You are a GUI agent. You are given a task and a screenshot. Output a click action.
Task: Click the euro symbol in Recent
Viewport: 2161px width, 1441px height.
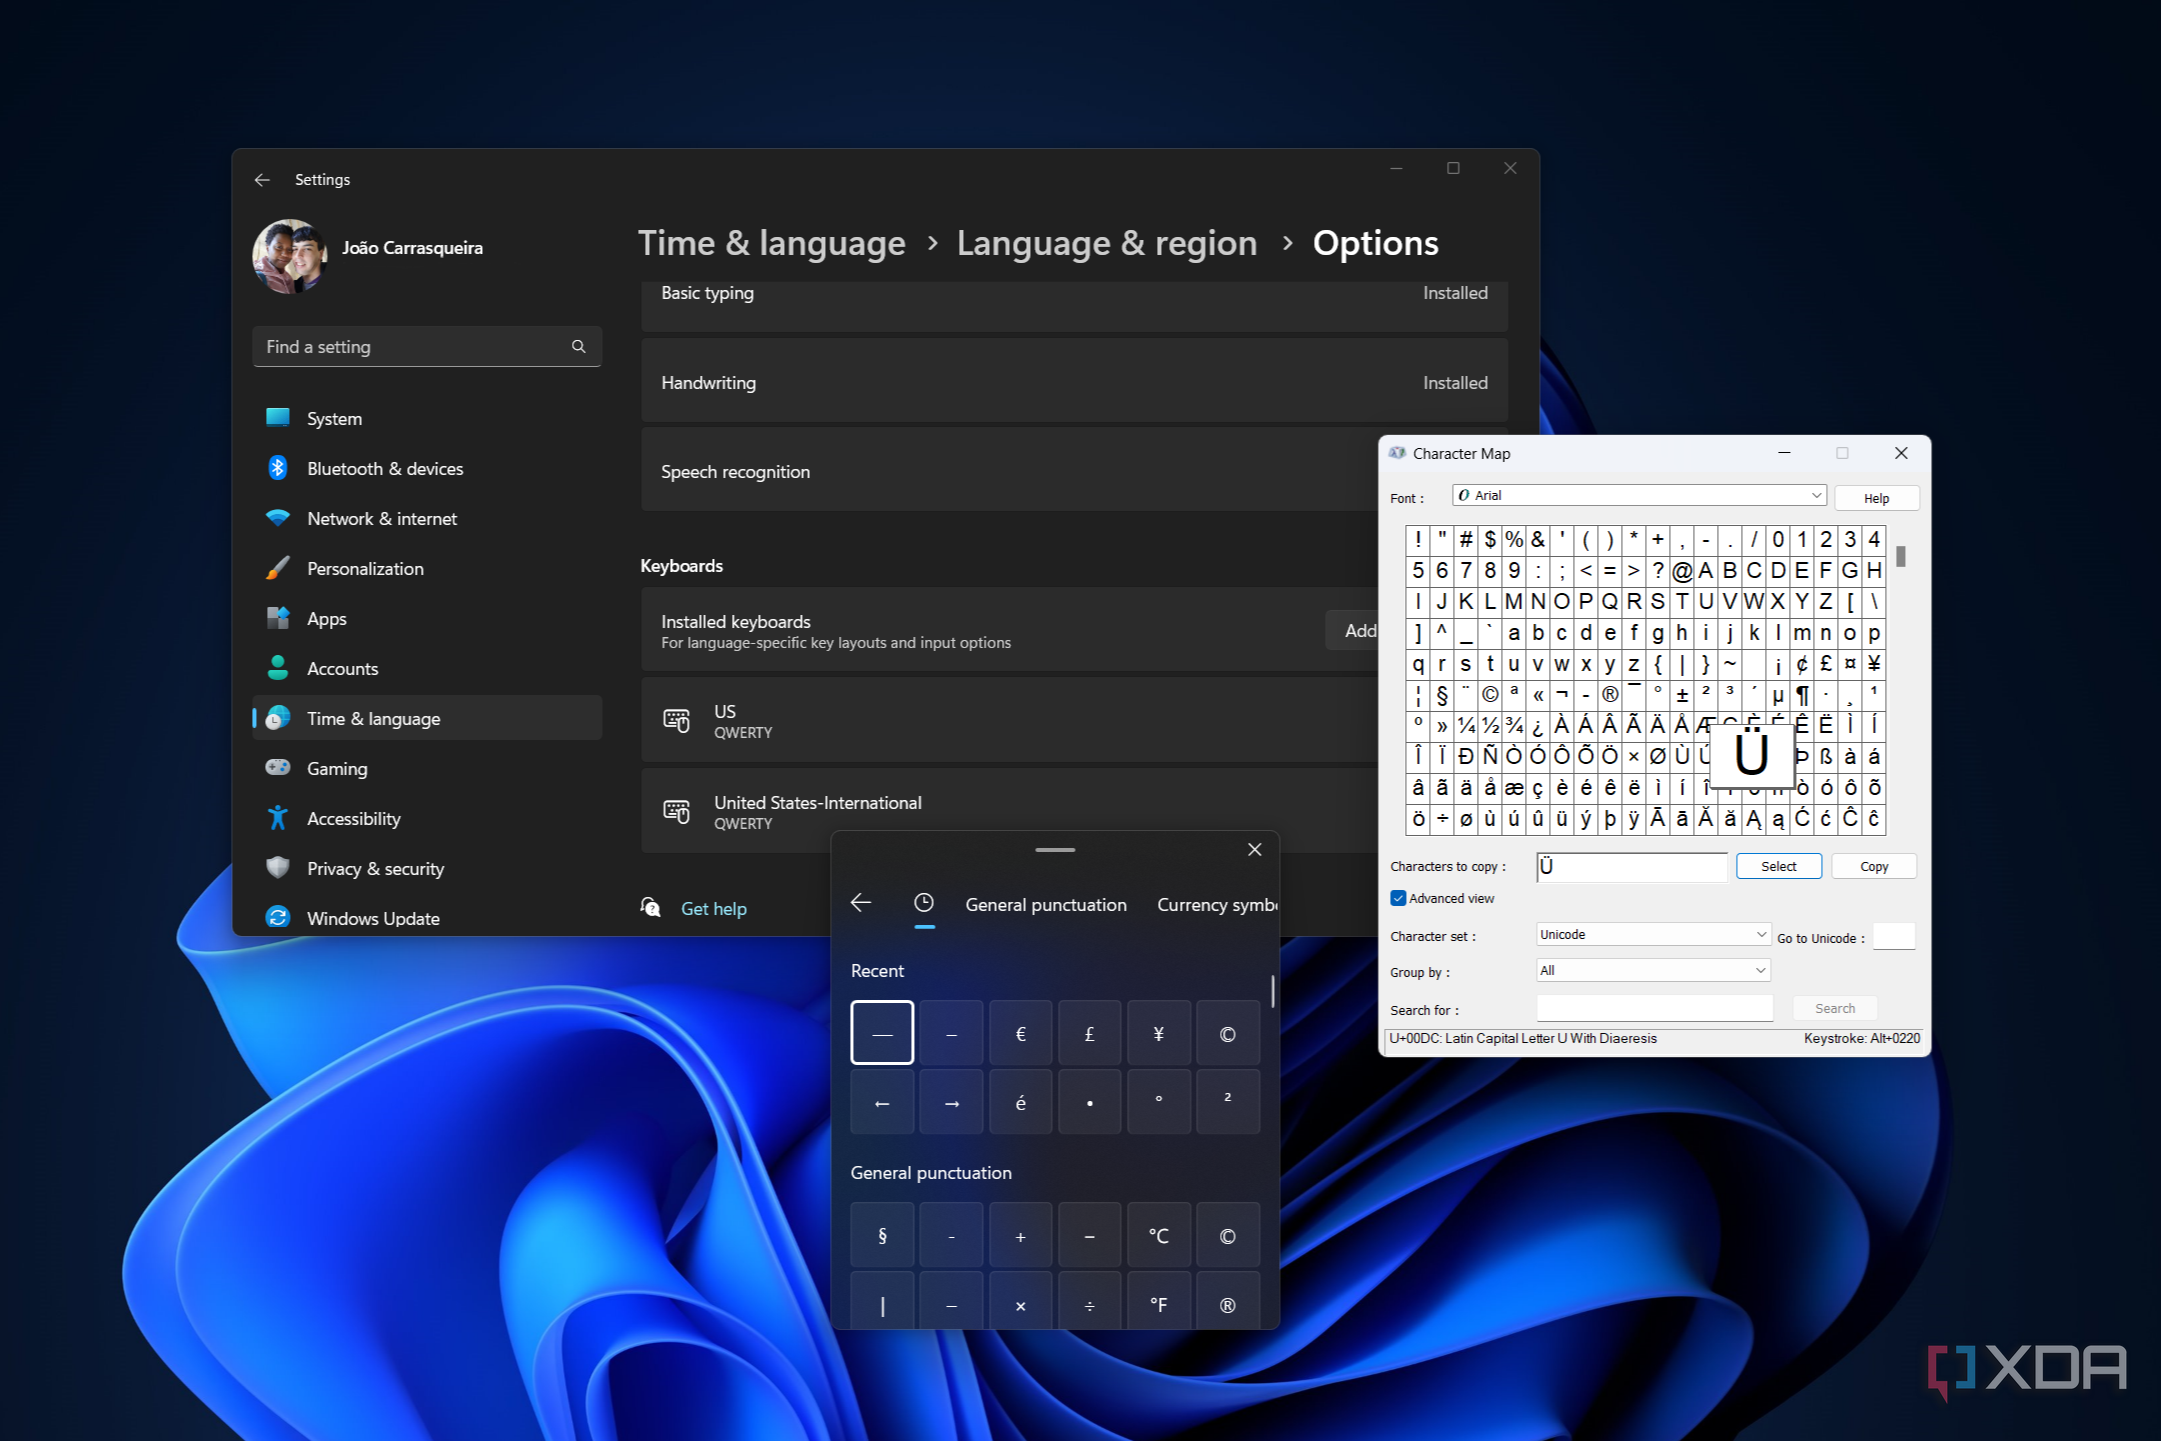tap(1020, 1033)
